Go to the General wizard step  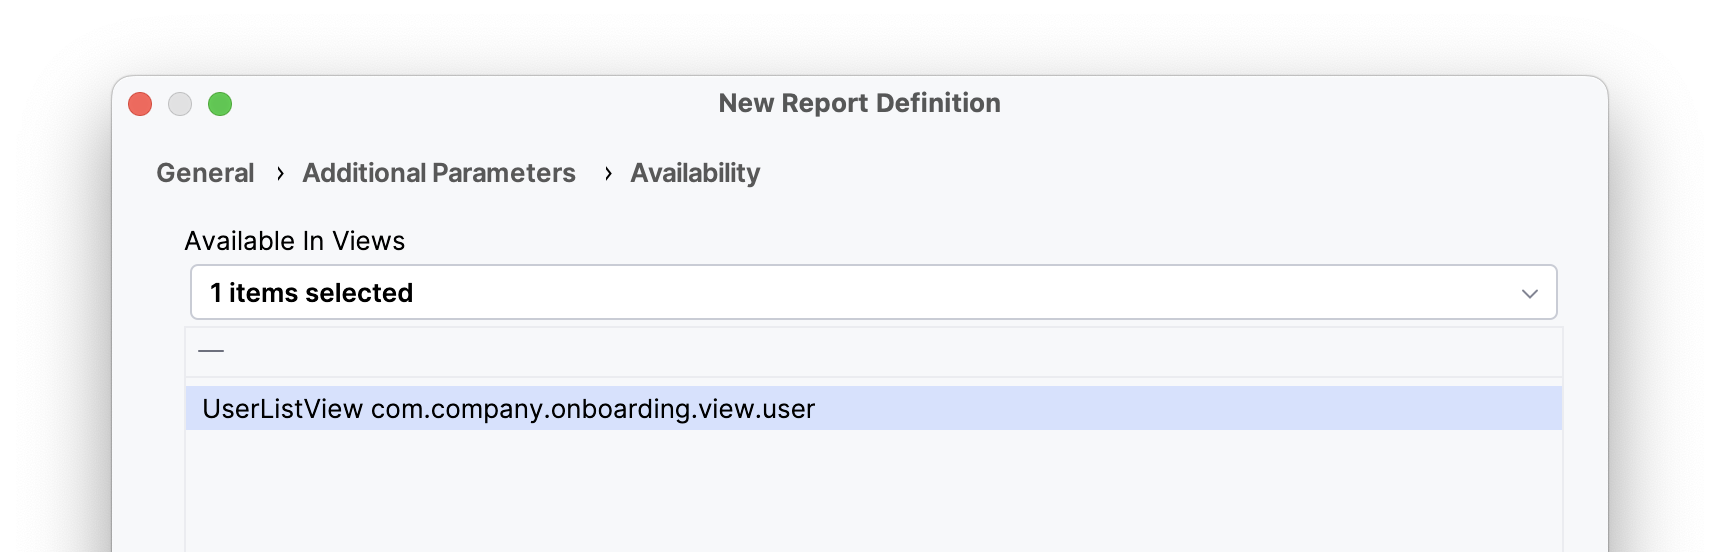(x=205, y=173)
